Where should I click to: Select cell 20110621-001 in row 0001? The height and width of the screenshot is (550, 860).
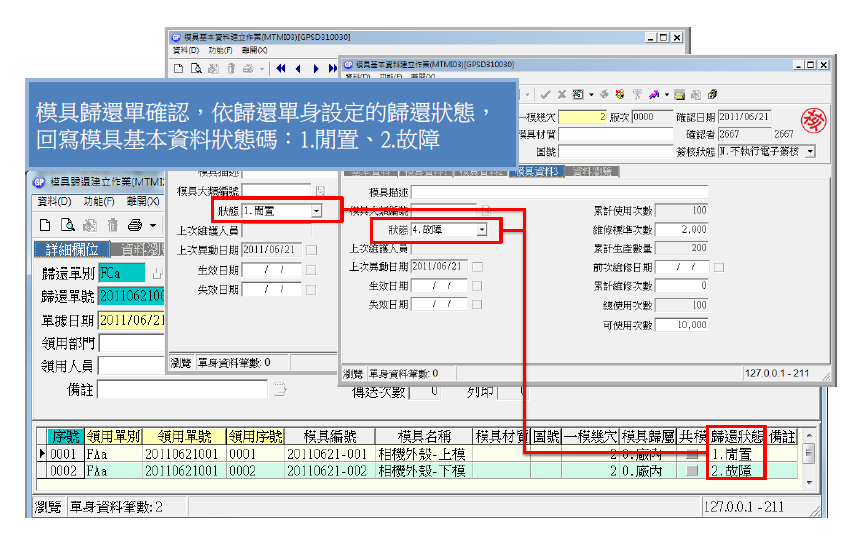[330, 454]
